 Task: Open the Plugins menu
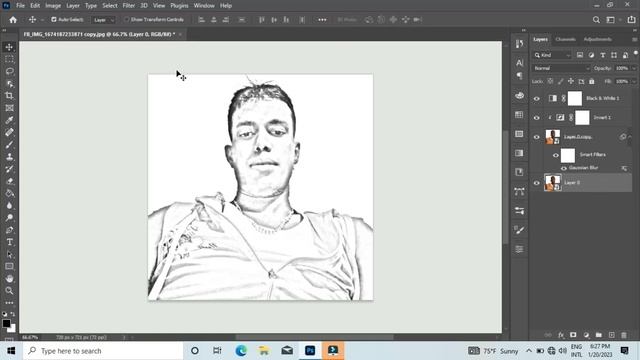pos(180,6)
